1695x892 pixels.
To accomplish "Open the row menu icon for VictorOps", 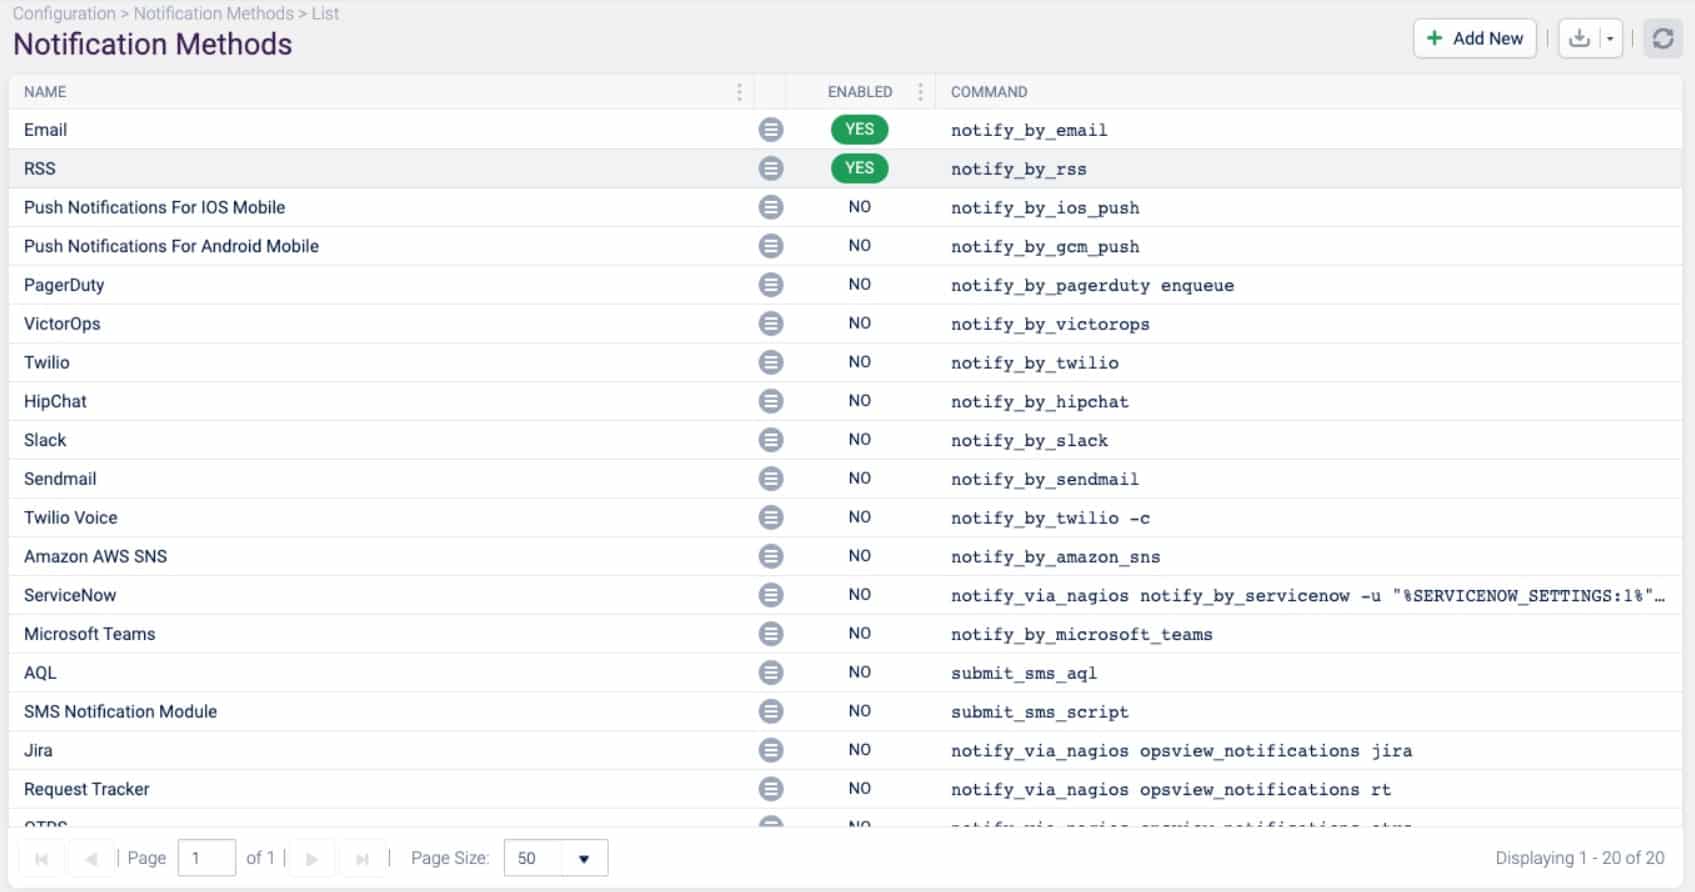I will 770,324.
